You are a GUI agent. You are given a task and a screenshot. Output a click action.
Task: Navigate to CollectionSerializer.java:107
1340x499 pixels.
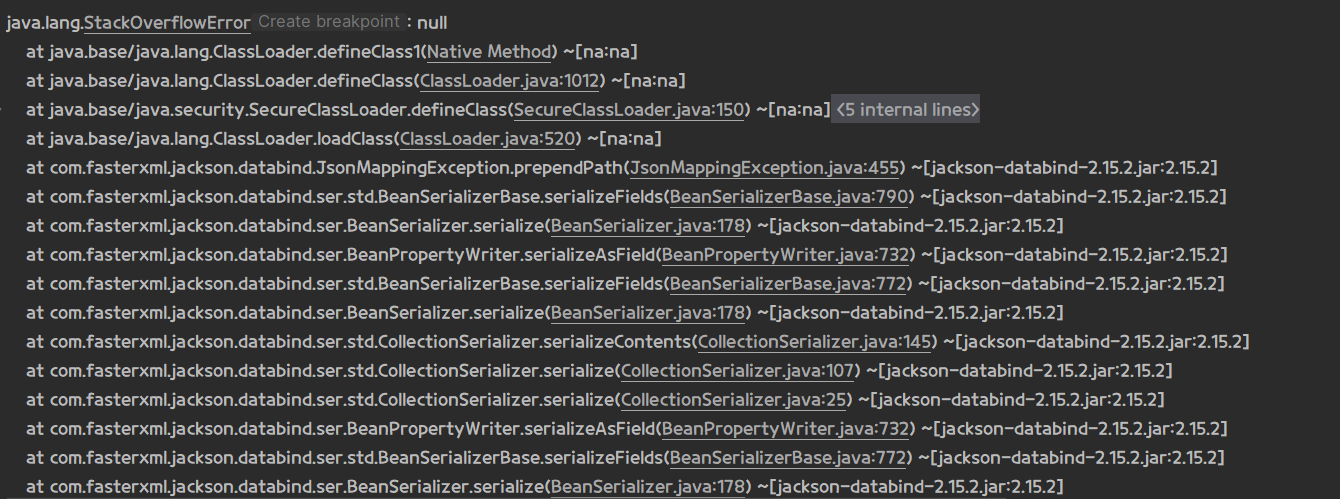click(x=738, y=371)
